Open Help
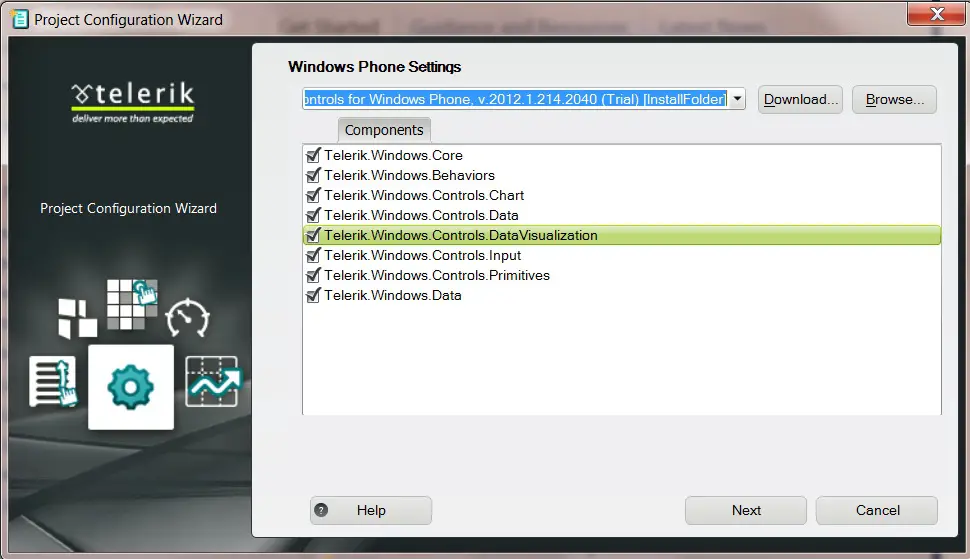 pyautogui.click(x=371, y=510)
